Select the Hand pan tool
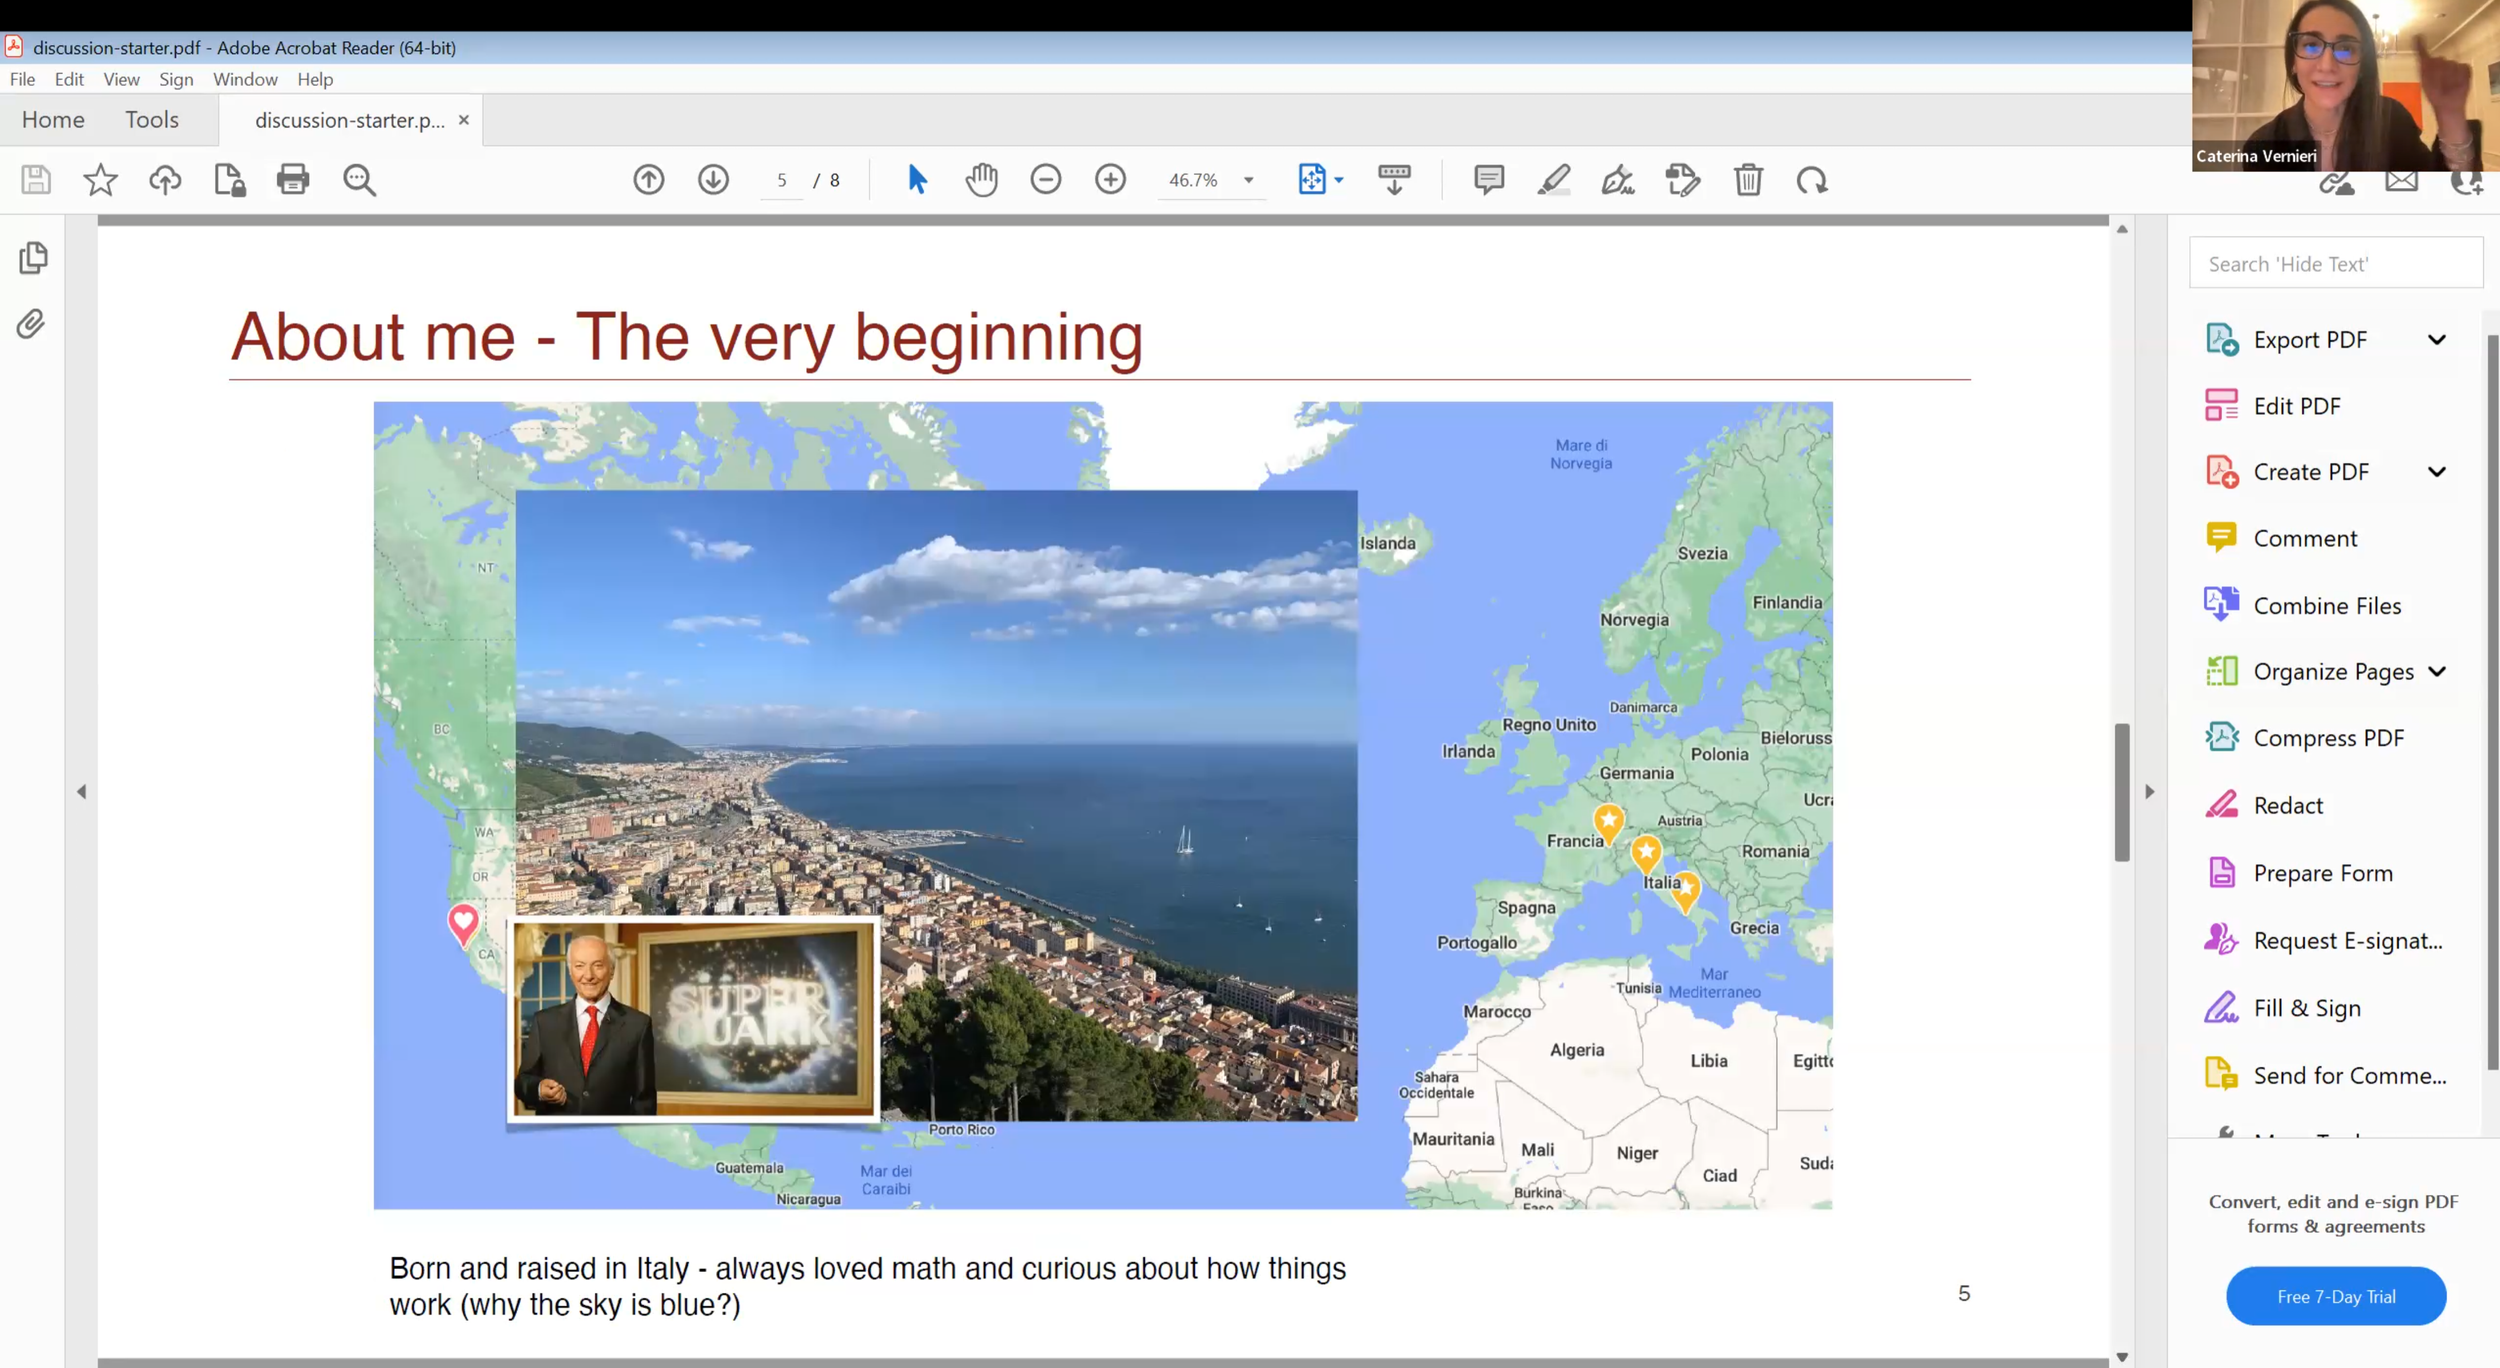The width and height of the screenshot is (2500, 1368). (981, 180)
